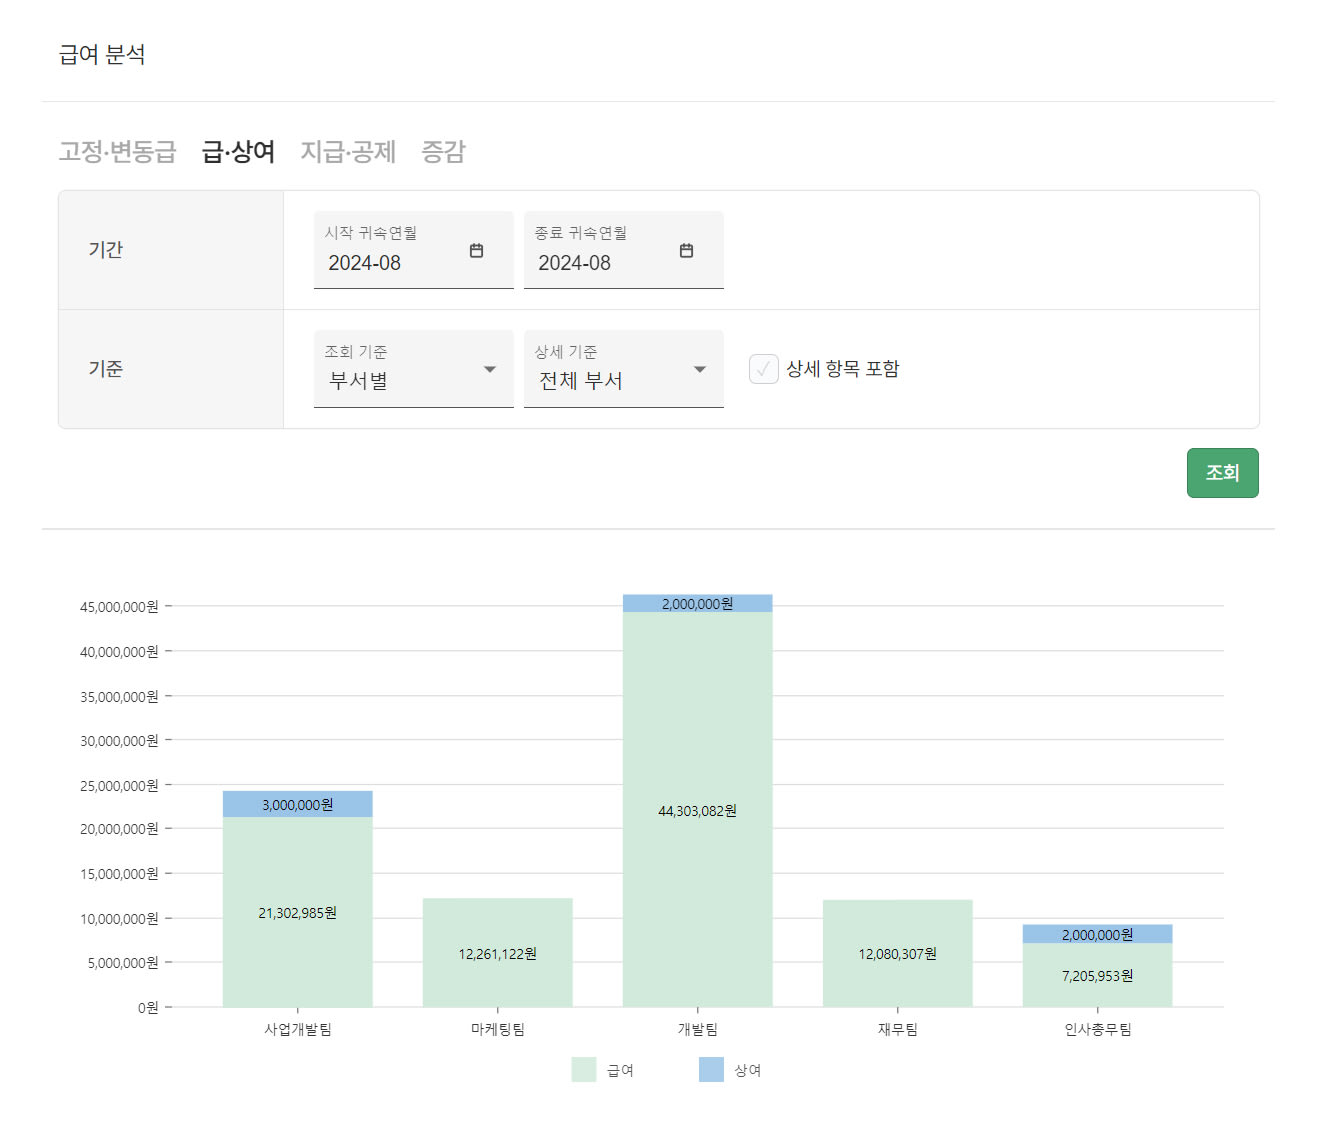1317x1121 pixels.
Task: Click the 25,000,000원 y-axis label
Action: (119, 785)
